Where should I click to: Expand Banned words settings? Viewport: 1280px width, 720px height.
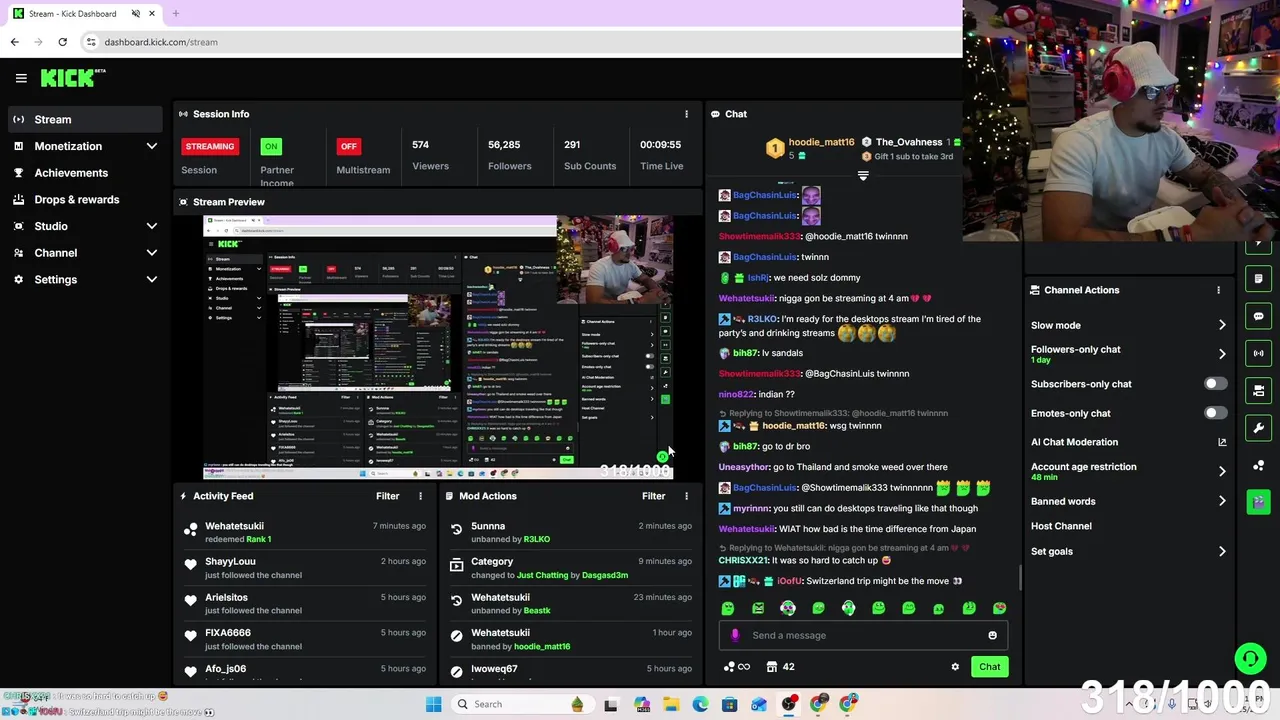point(1222,501)
